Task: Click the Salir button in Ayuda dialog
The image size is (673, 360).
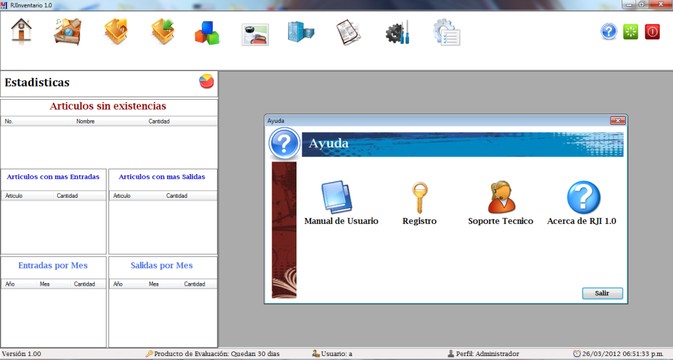Action: [602, 293]
